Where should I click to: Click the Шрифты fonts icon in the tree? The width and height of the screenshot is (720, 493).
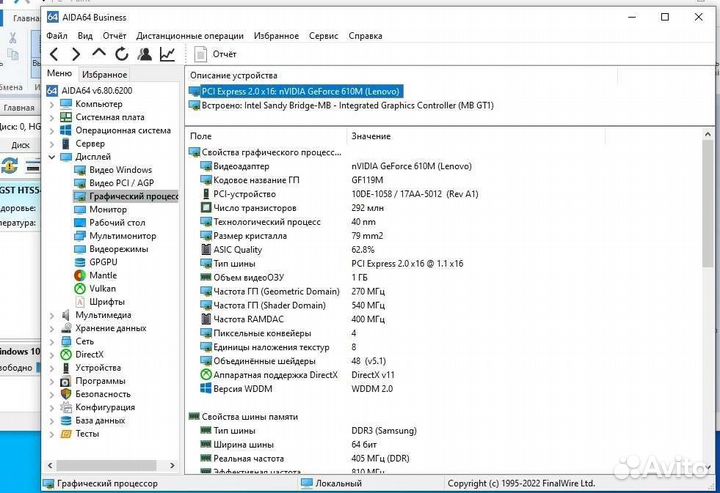[x=80, y=302]
